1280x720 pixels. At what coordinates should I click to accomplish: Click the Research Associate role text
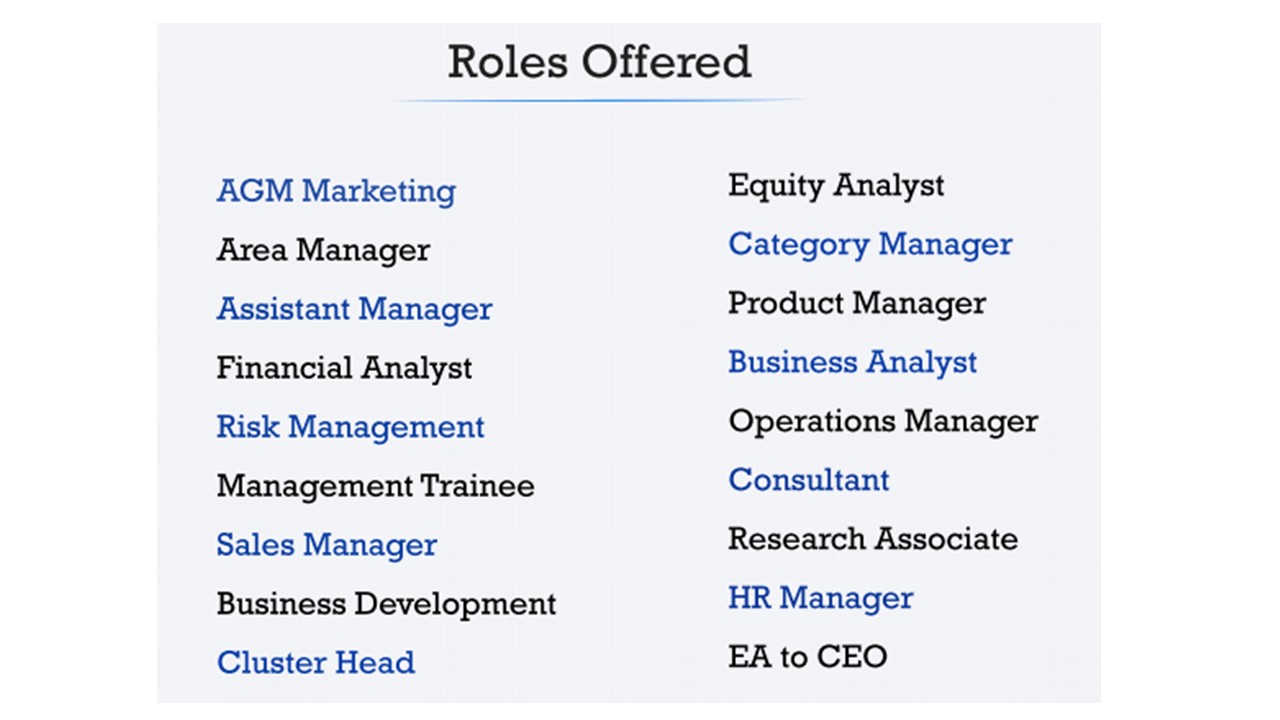point(872,539)
